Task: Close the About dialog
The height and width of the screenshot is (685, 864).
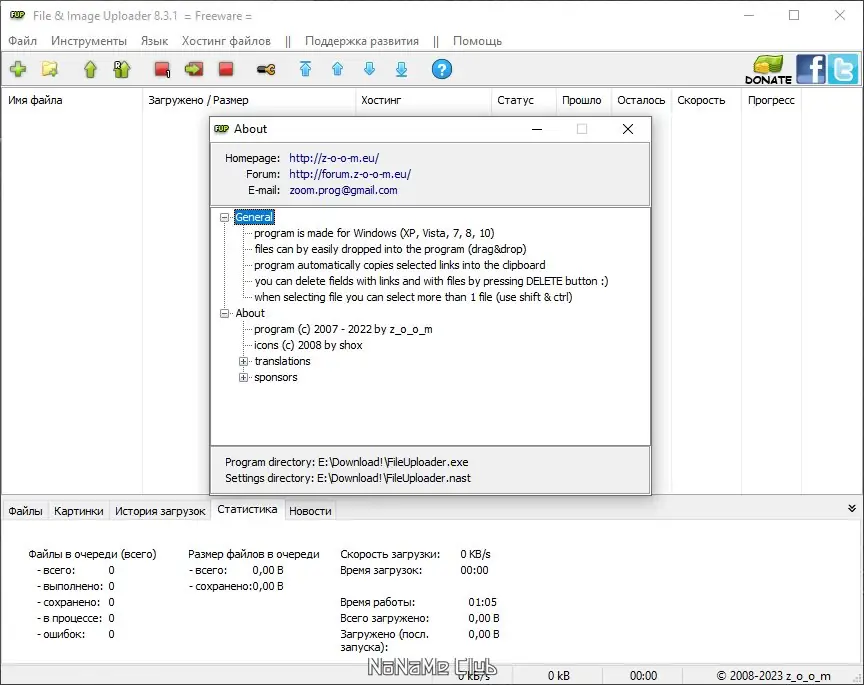Action: [x=628, y=129]
